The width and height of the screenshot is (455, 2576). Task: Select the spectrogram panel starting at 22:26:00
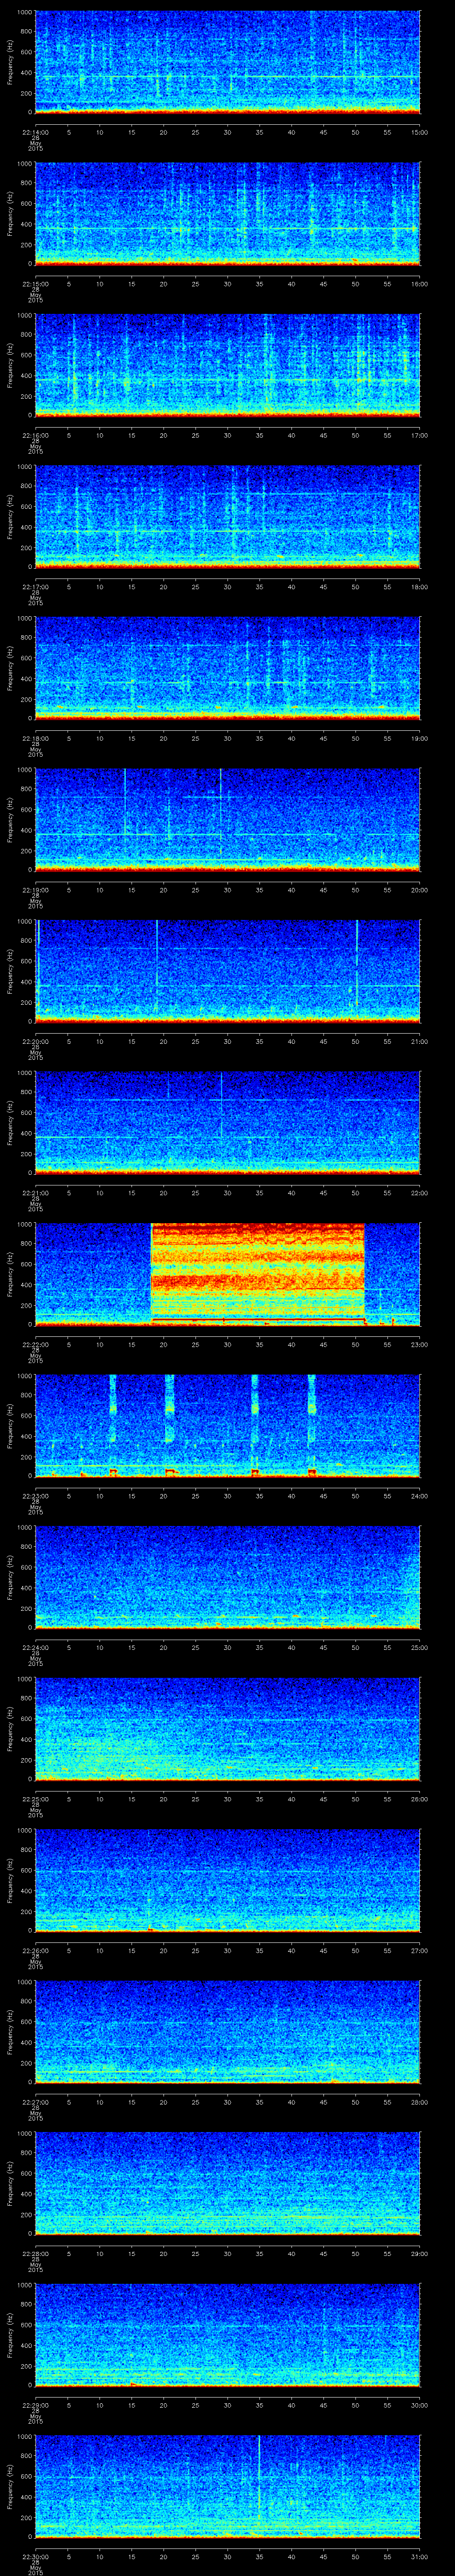[x=228, y=1880]
